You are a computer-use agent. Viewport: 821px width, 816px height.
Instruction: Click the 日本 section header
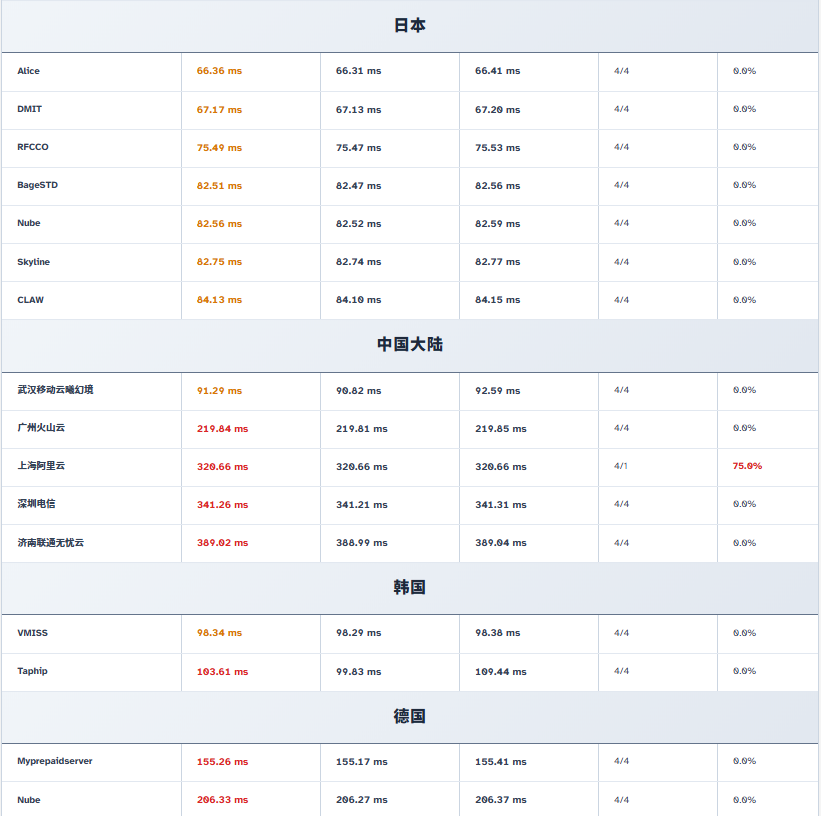coord(409,26)
